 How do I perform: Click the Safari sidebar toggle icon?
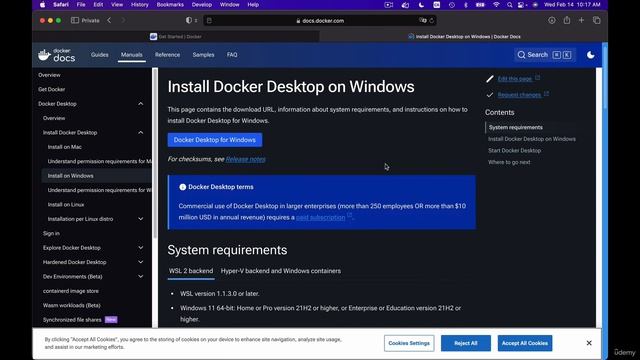point(75,20)
